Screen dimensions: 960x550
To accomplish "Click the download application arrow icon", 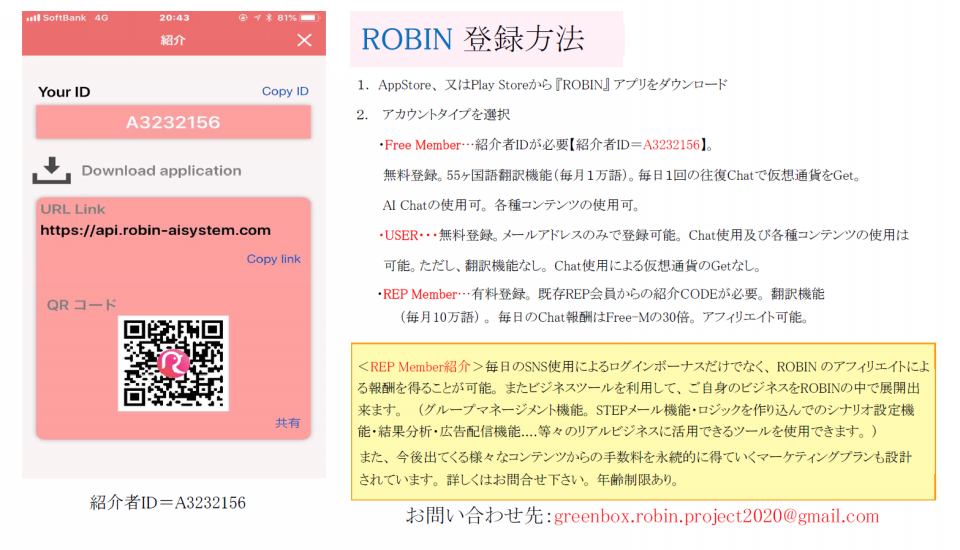I will 51,170.
